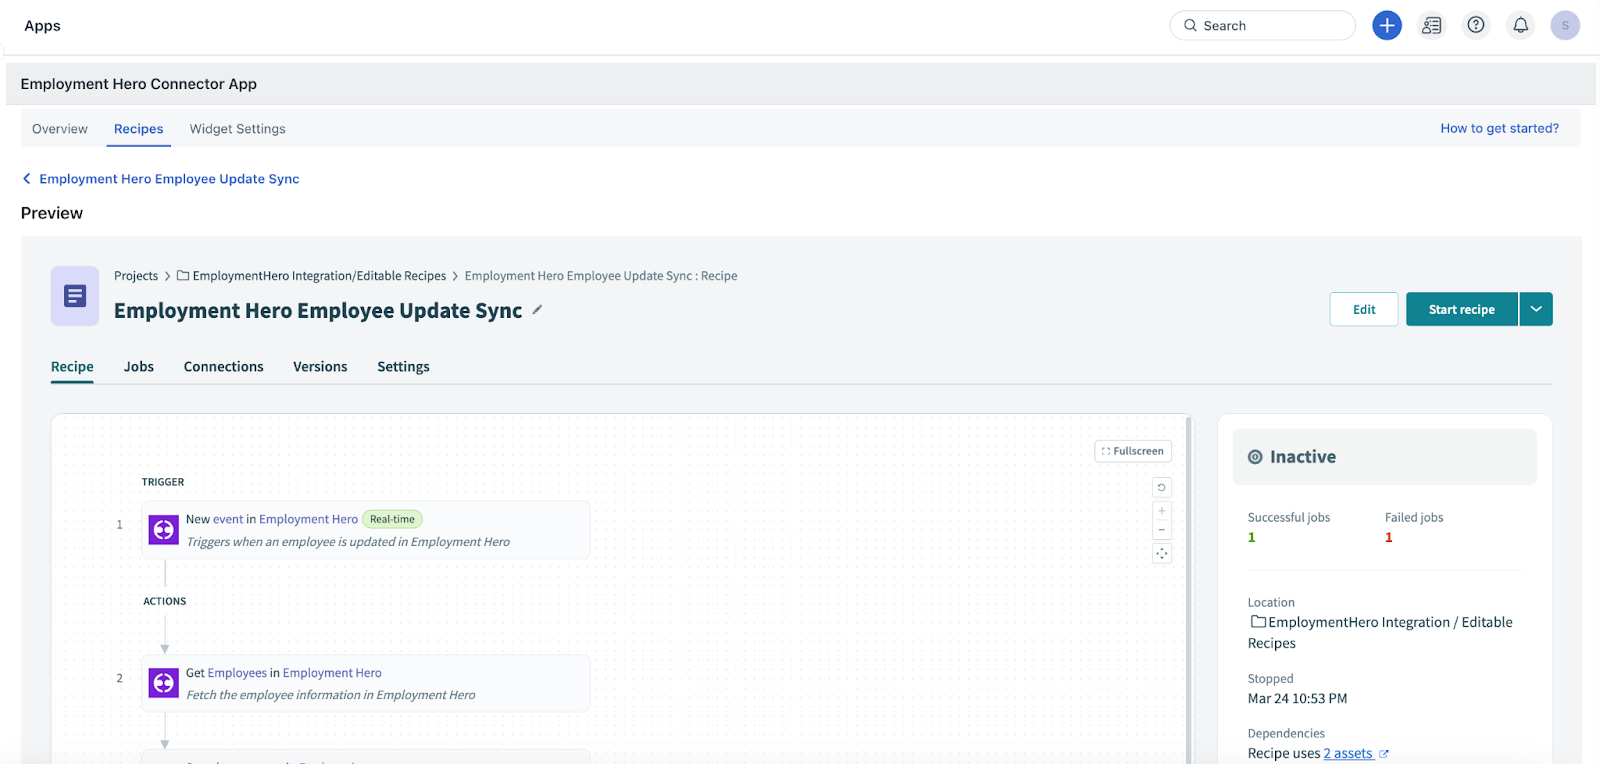Viewport: 1600px width, 764px height.
Task: Zoom out with the minus canvas control
Action: coord(1161,530)
